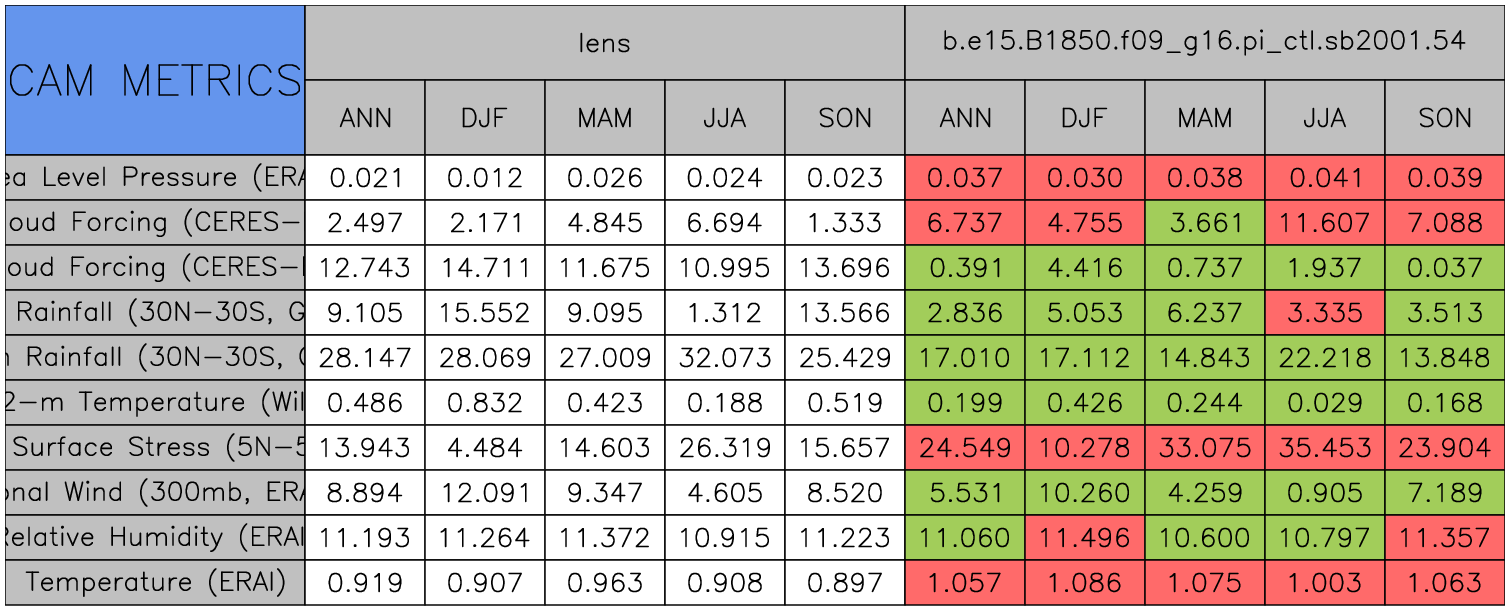Select the SON header under the pi_ctl case
The height and width of the screenshot is (611, 1510).
pos(1445,118)
